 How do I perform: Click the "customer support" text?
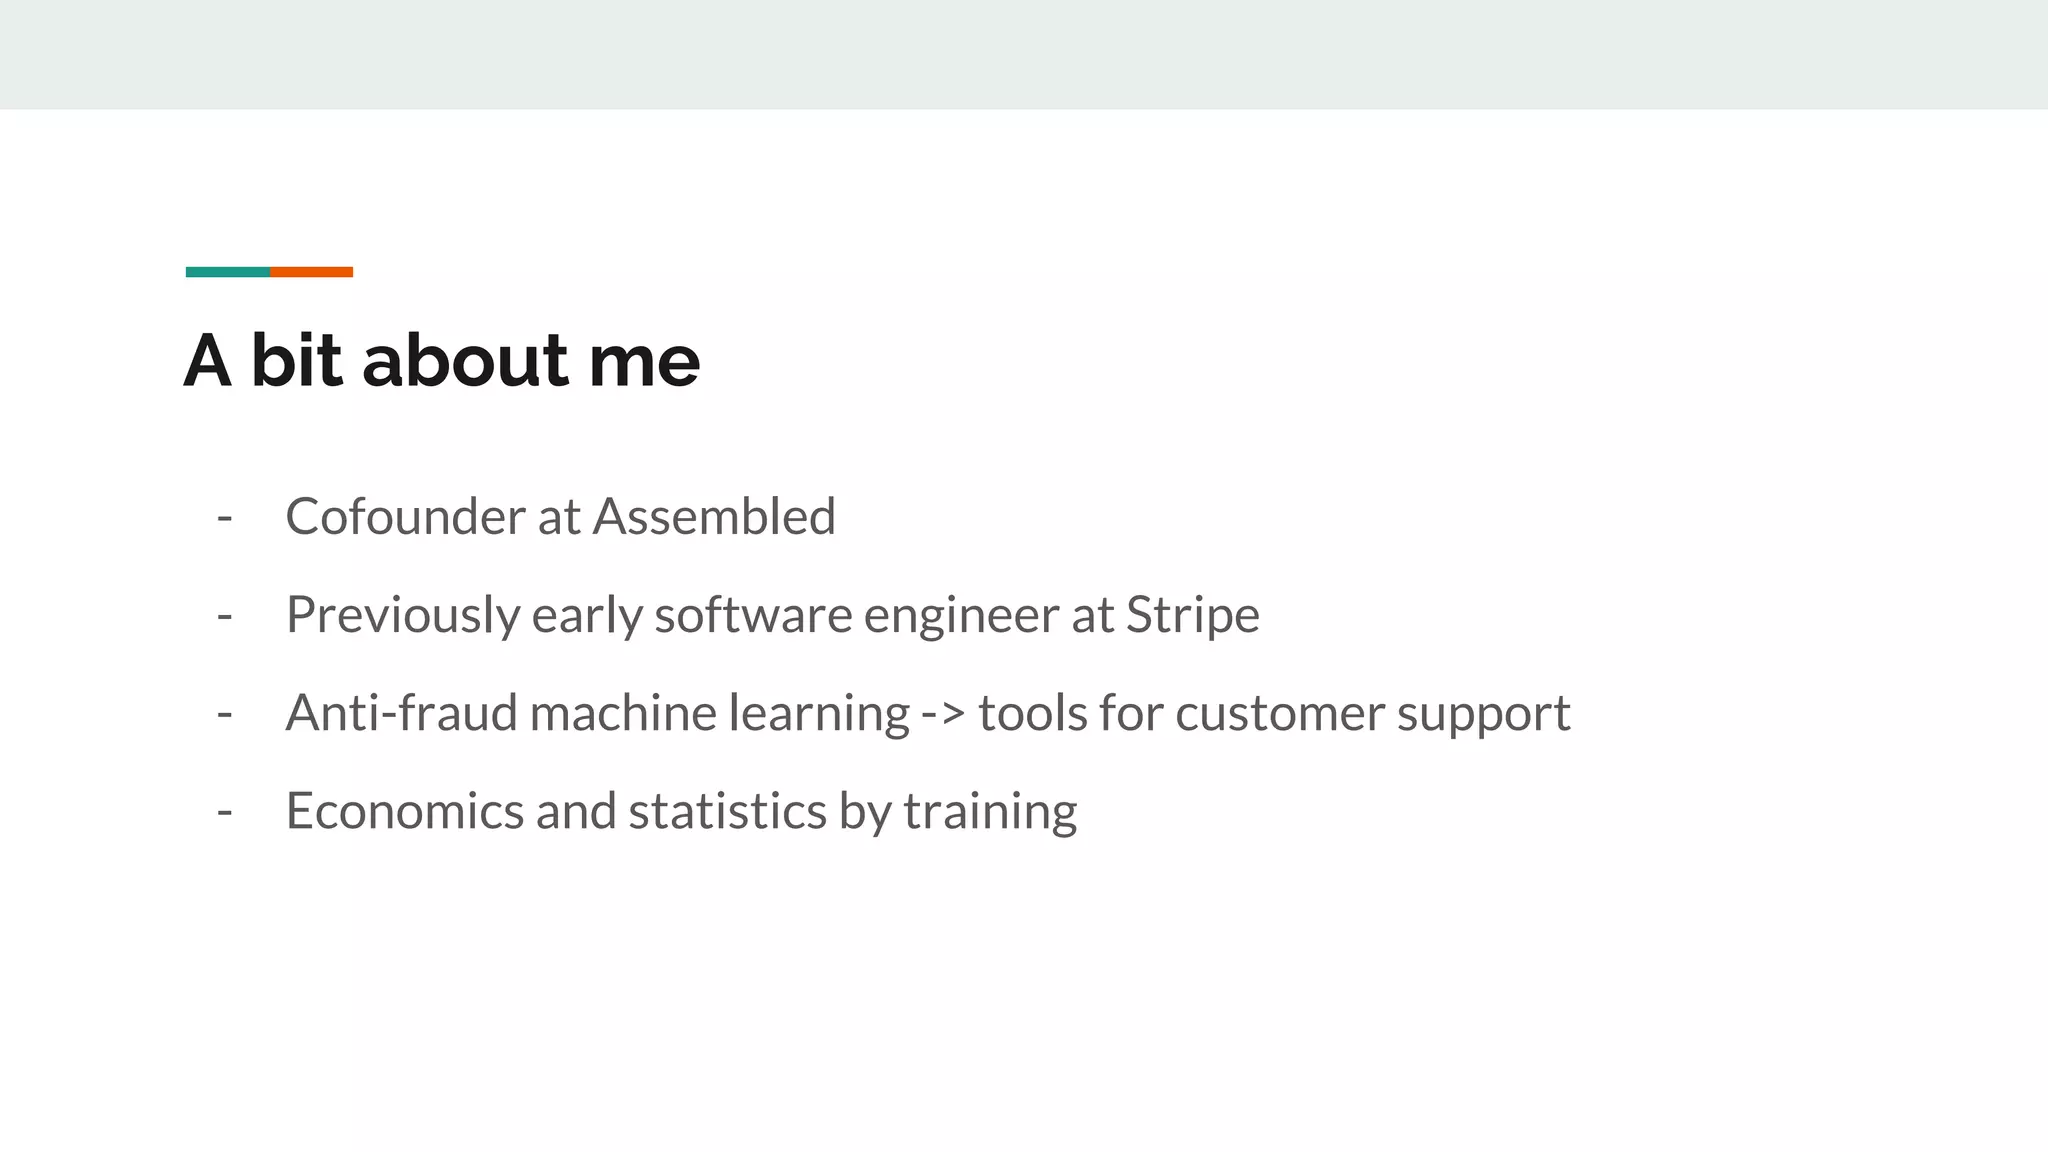point(1372,713)
